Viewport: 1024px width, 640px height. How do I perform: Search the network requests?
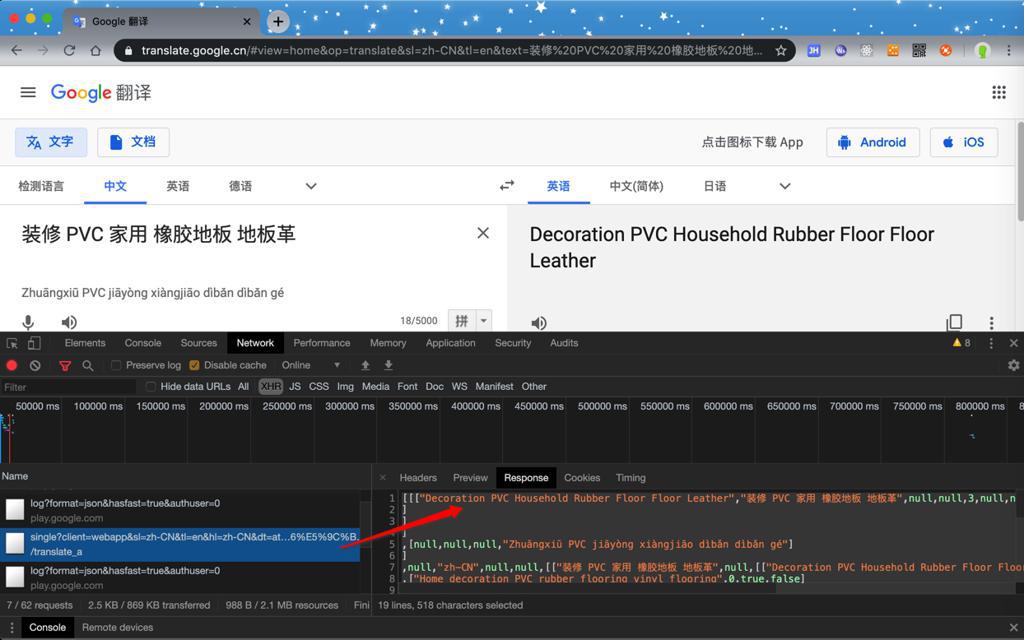click(x=88, y=365)
